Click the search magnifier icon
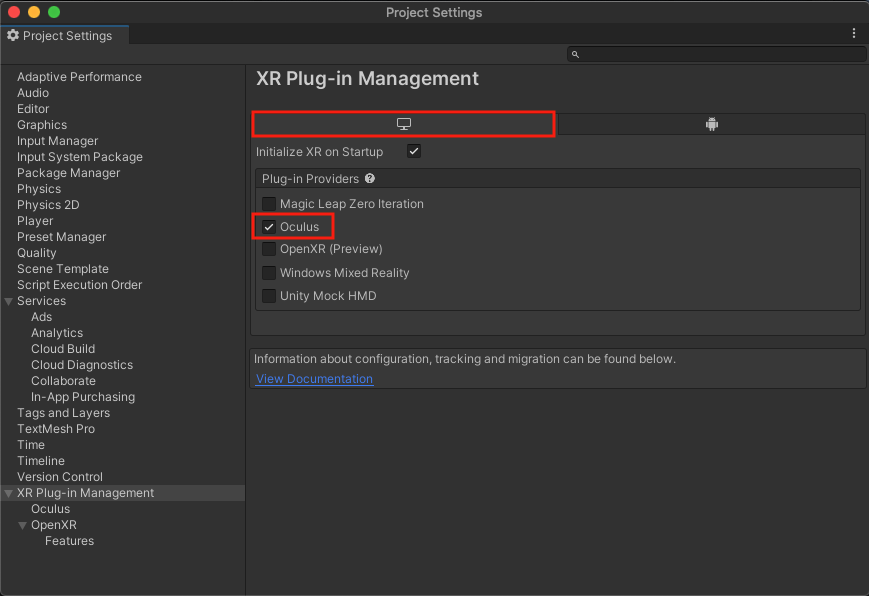The width and height of the screenshot is (869, 596). tap(575, 55)
